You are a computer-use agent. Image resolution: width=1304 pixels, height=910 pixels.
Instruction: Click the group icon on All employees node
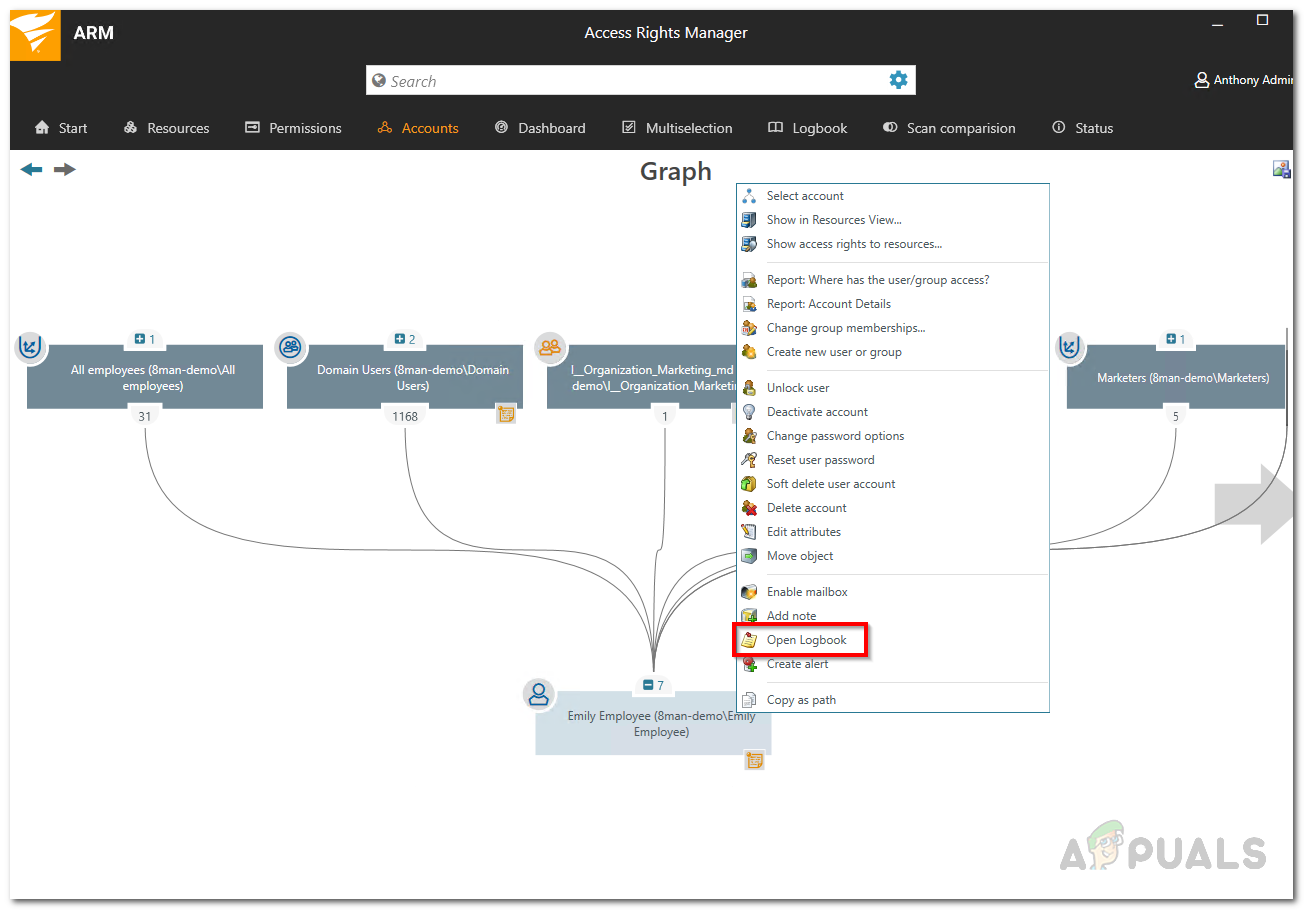30,347
